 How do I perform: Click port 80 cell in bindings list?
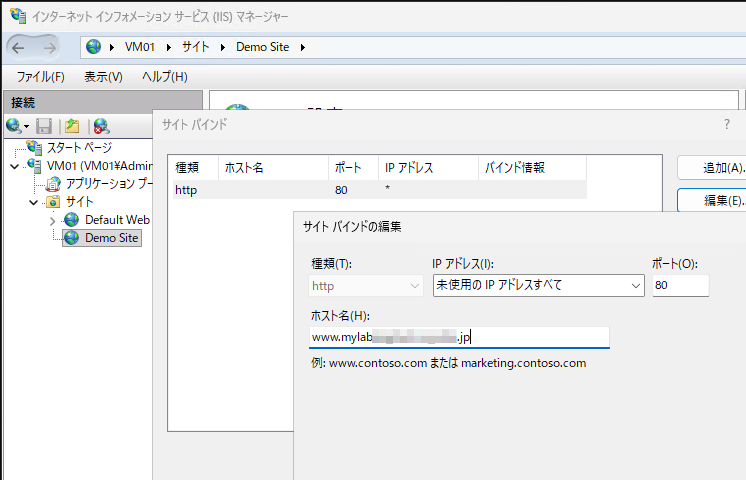point(341,190)
